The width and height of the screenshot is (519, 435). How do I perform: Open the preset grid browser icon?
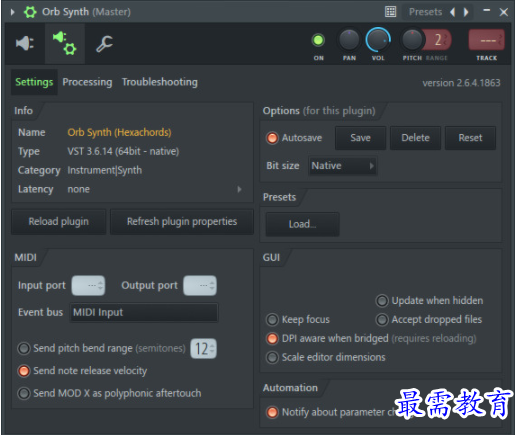coord(390,12)
